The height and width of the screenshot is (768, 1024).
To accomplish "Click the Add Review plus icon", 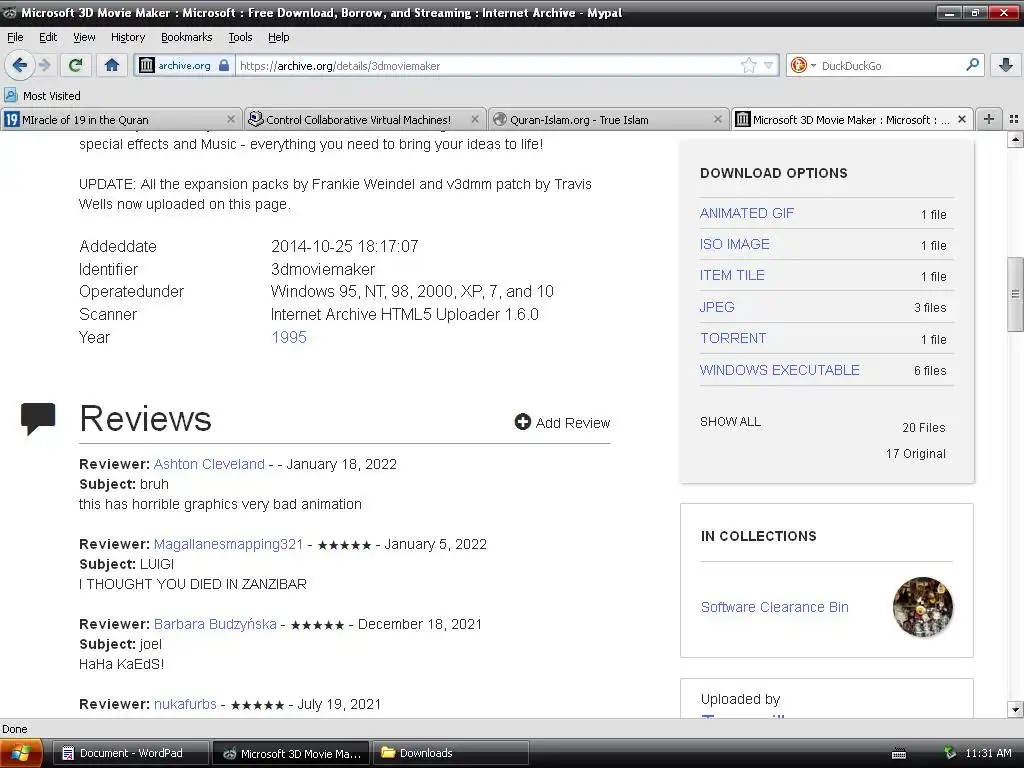I will click(522, 422).
